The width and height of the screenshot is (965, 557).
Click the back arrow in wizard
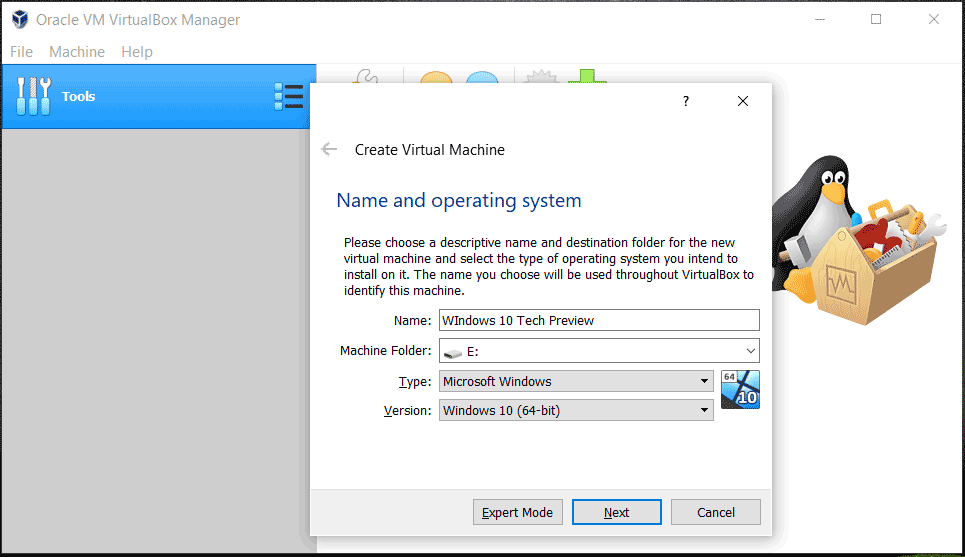[329, 150]
